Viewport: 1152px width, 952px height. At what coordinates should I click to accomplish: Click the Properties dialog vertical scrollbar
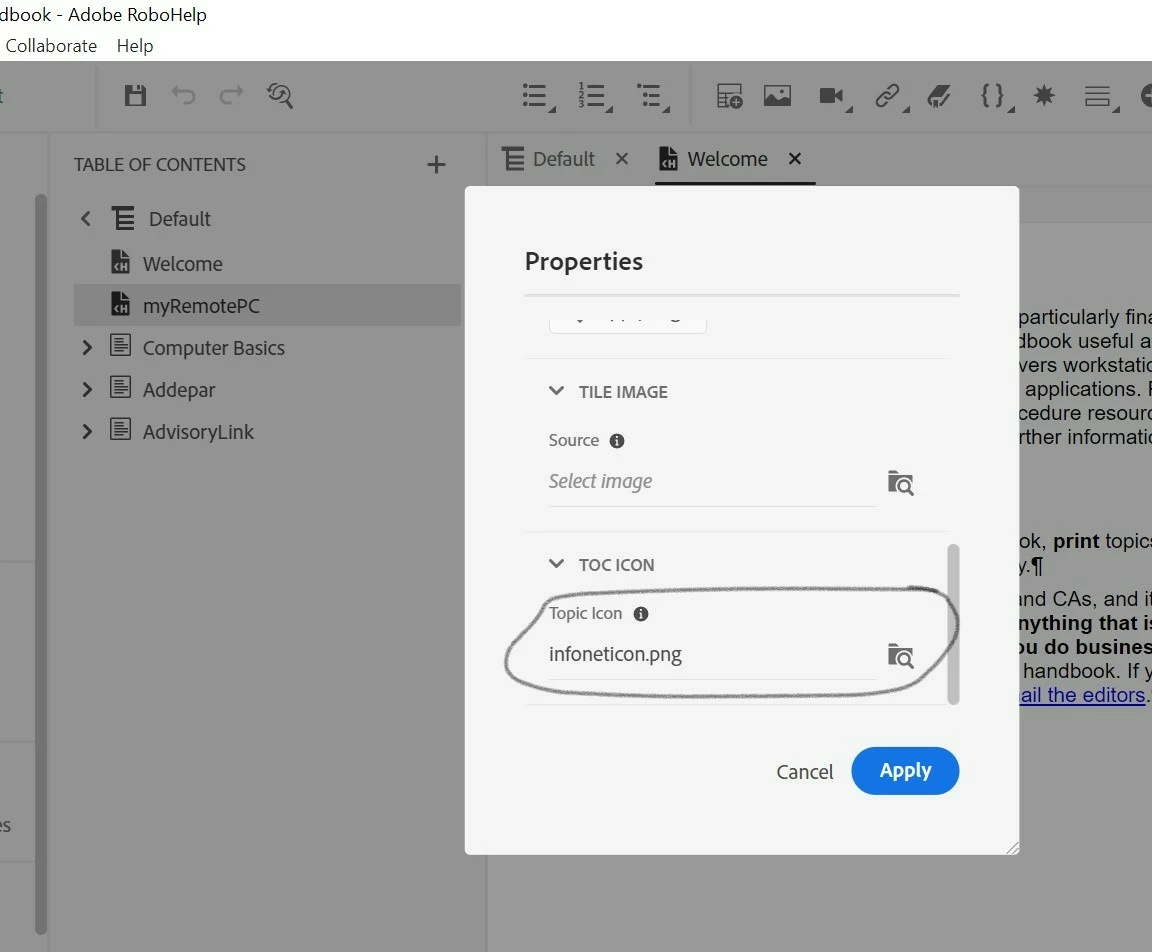coord(953,624)
